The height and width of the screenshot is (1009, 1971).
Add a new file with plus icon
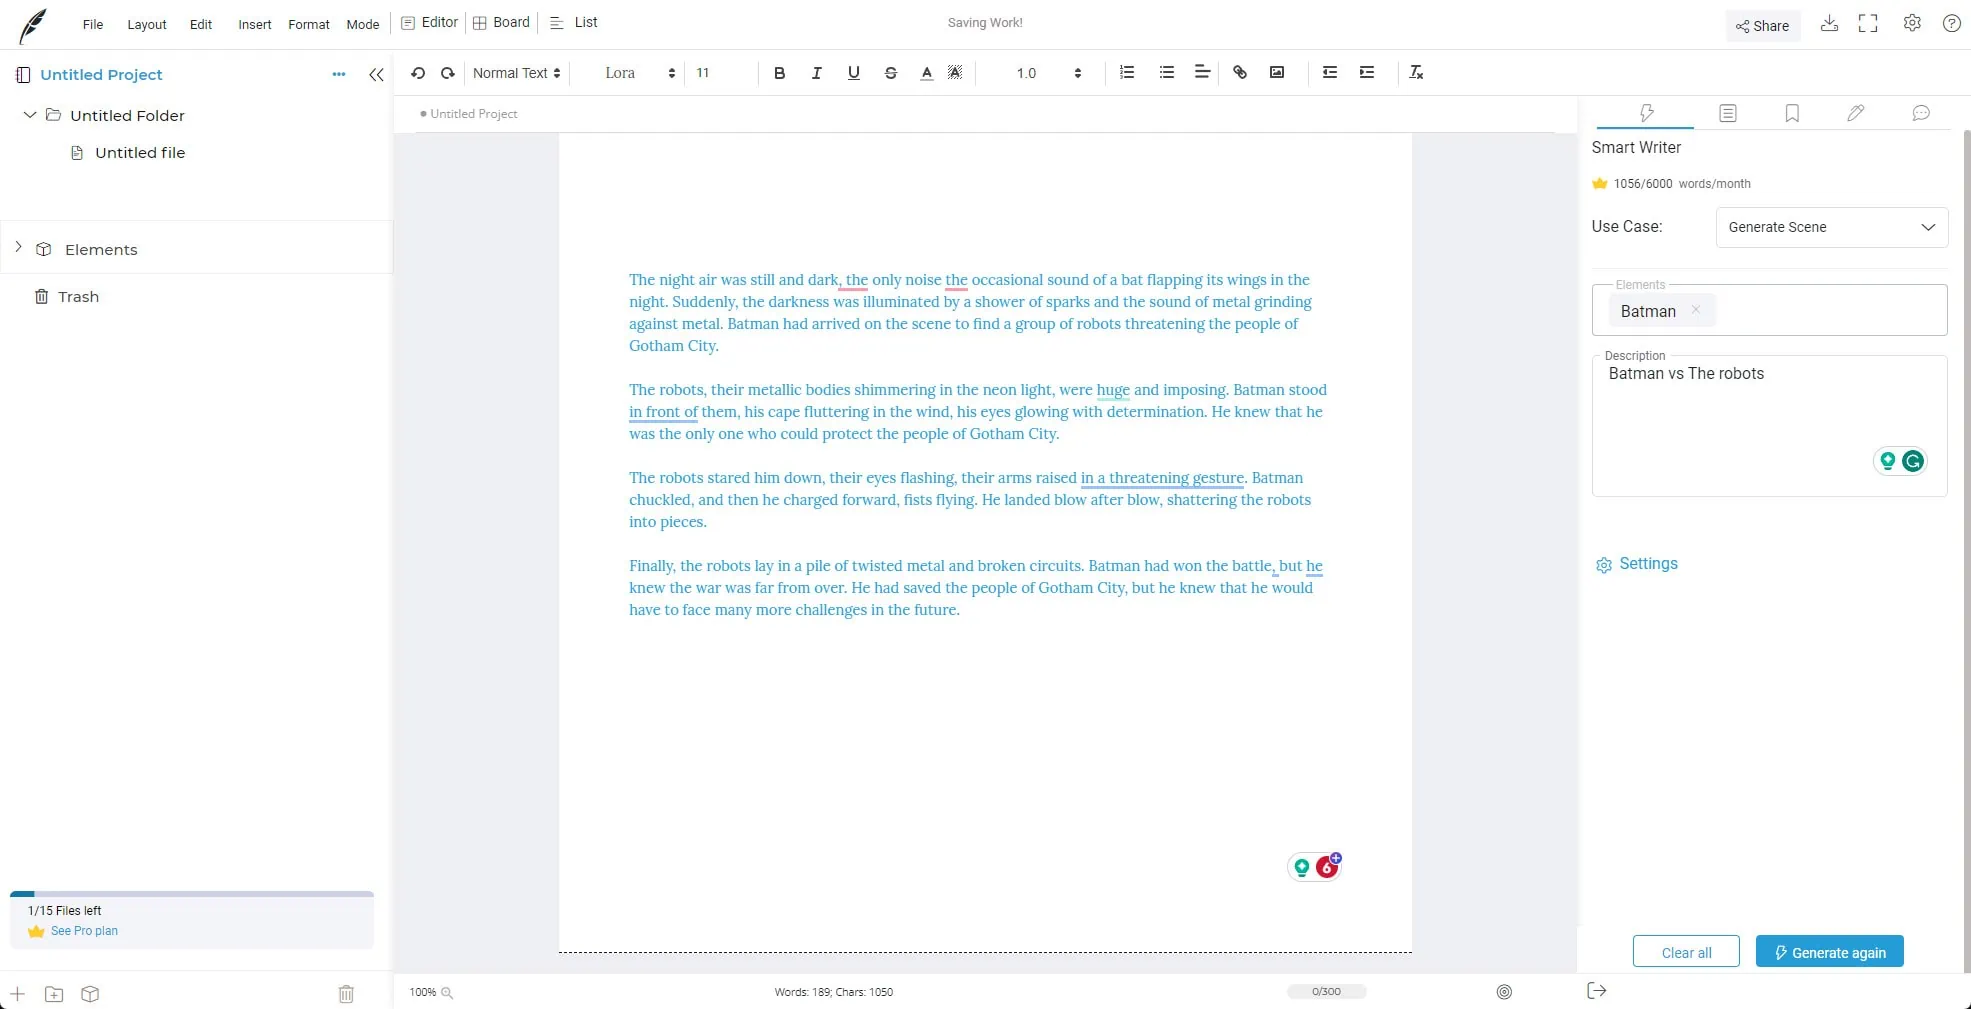tap(17, 994)
